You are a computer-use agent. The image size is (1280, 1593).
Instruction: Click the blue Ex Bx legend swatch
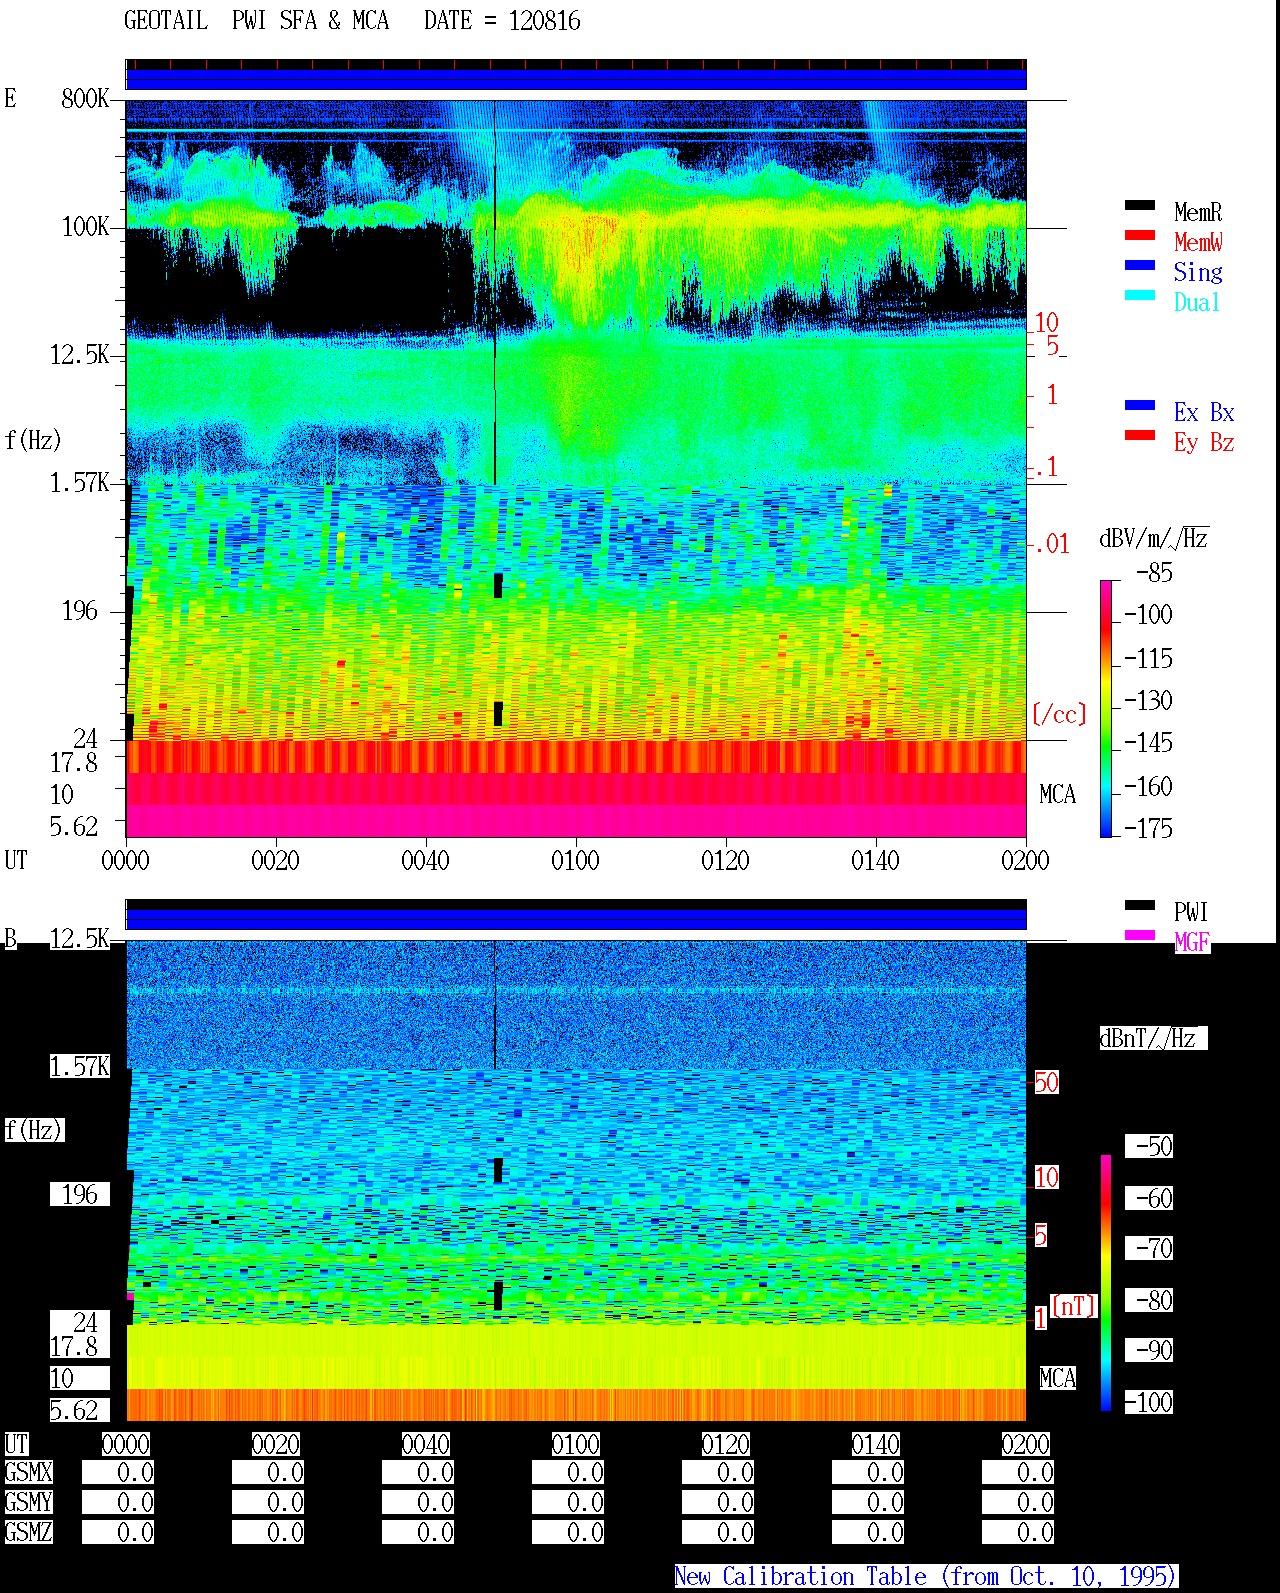pos(1140,406)
